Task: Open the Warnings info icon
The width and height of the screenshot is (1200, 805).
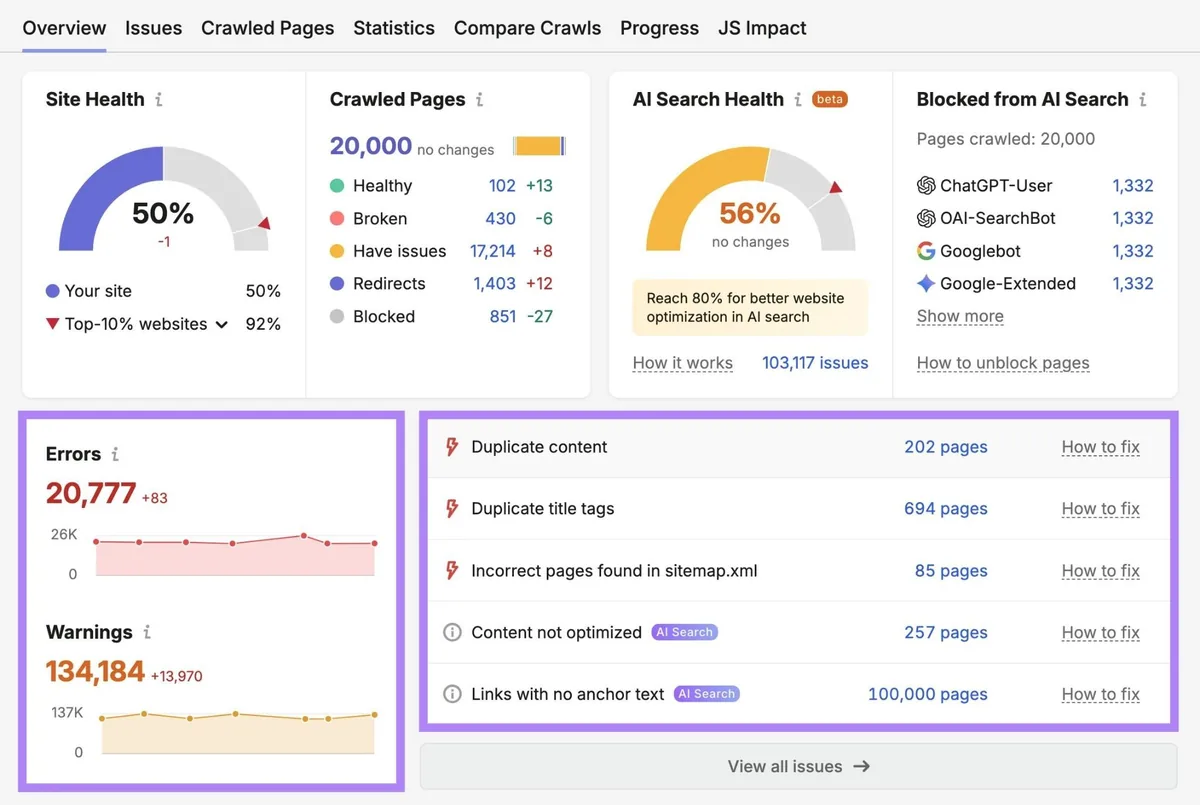Action: (x=147, y=632)
